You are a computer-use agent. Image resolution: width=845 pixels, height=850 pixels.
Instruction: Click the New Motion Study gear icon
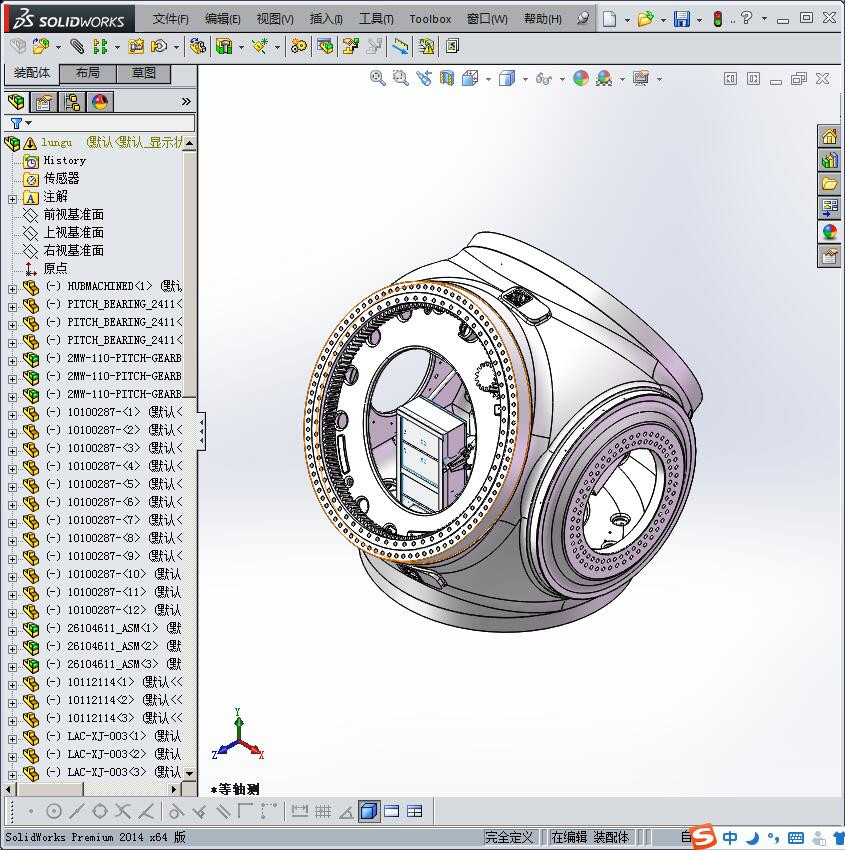[298, 47]
